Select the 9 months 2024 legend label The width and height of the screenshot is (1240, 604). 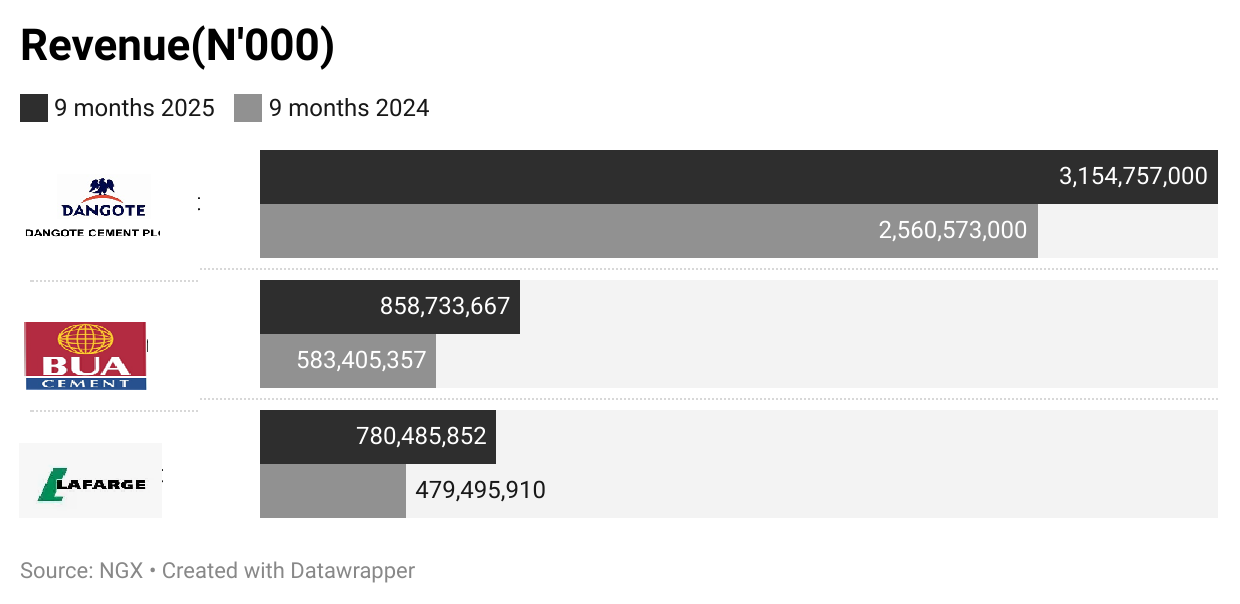tap(349, 108)
